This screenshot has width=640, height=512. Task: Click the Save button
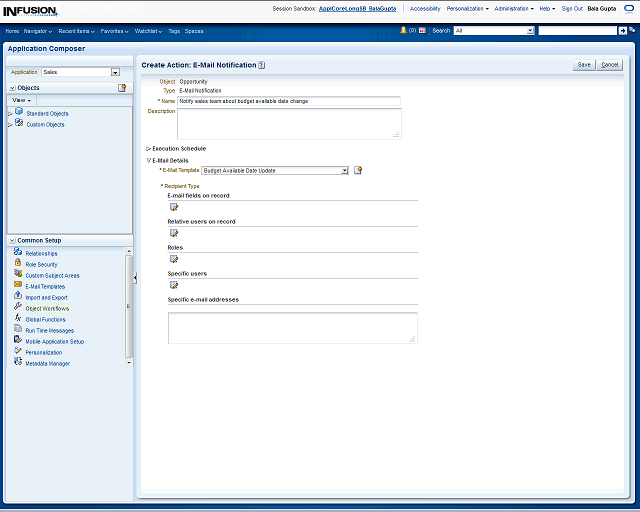[x=583, y=65]
